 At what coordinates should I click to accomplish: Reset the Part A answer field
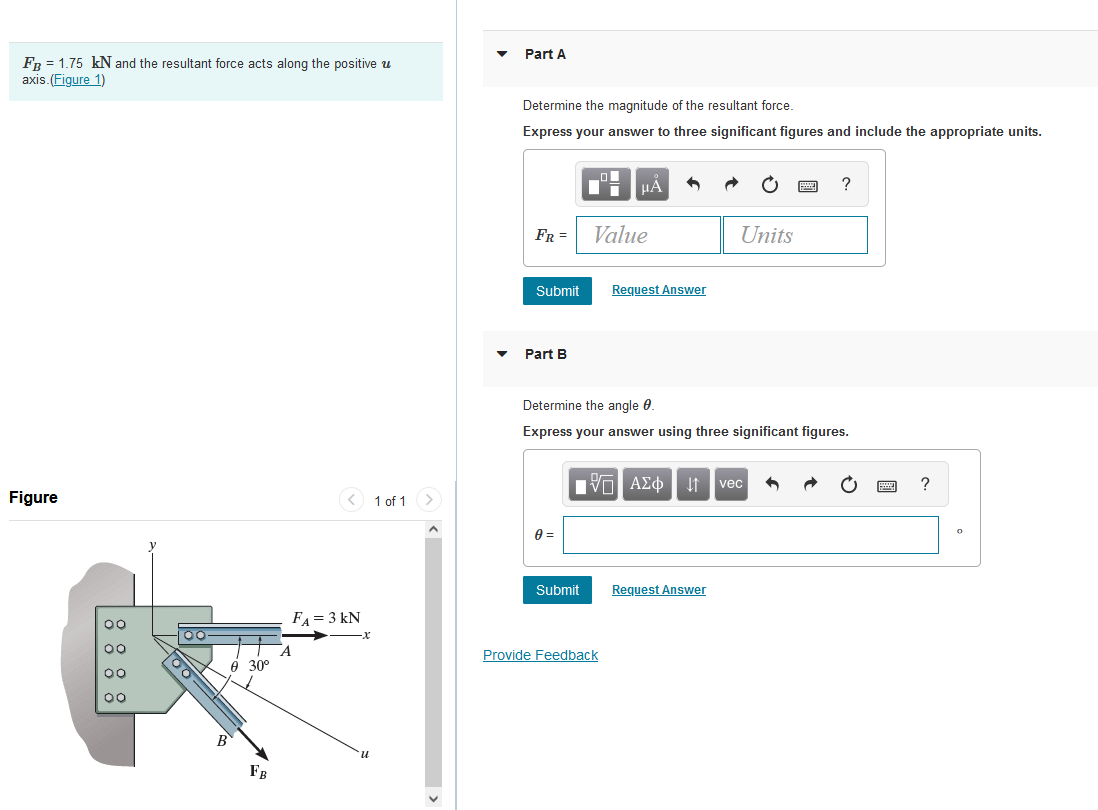[x=769, y=184]
